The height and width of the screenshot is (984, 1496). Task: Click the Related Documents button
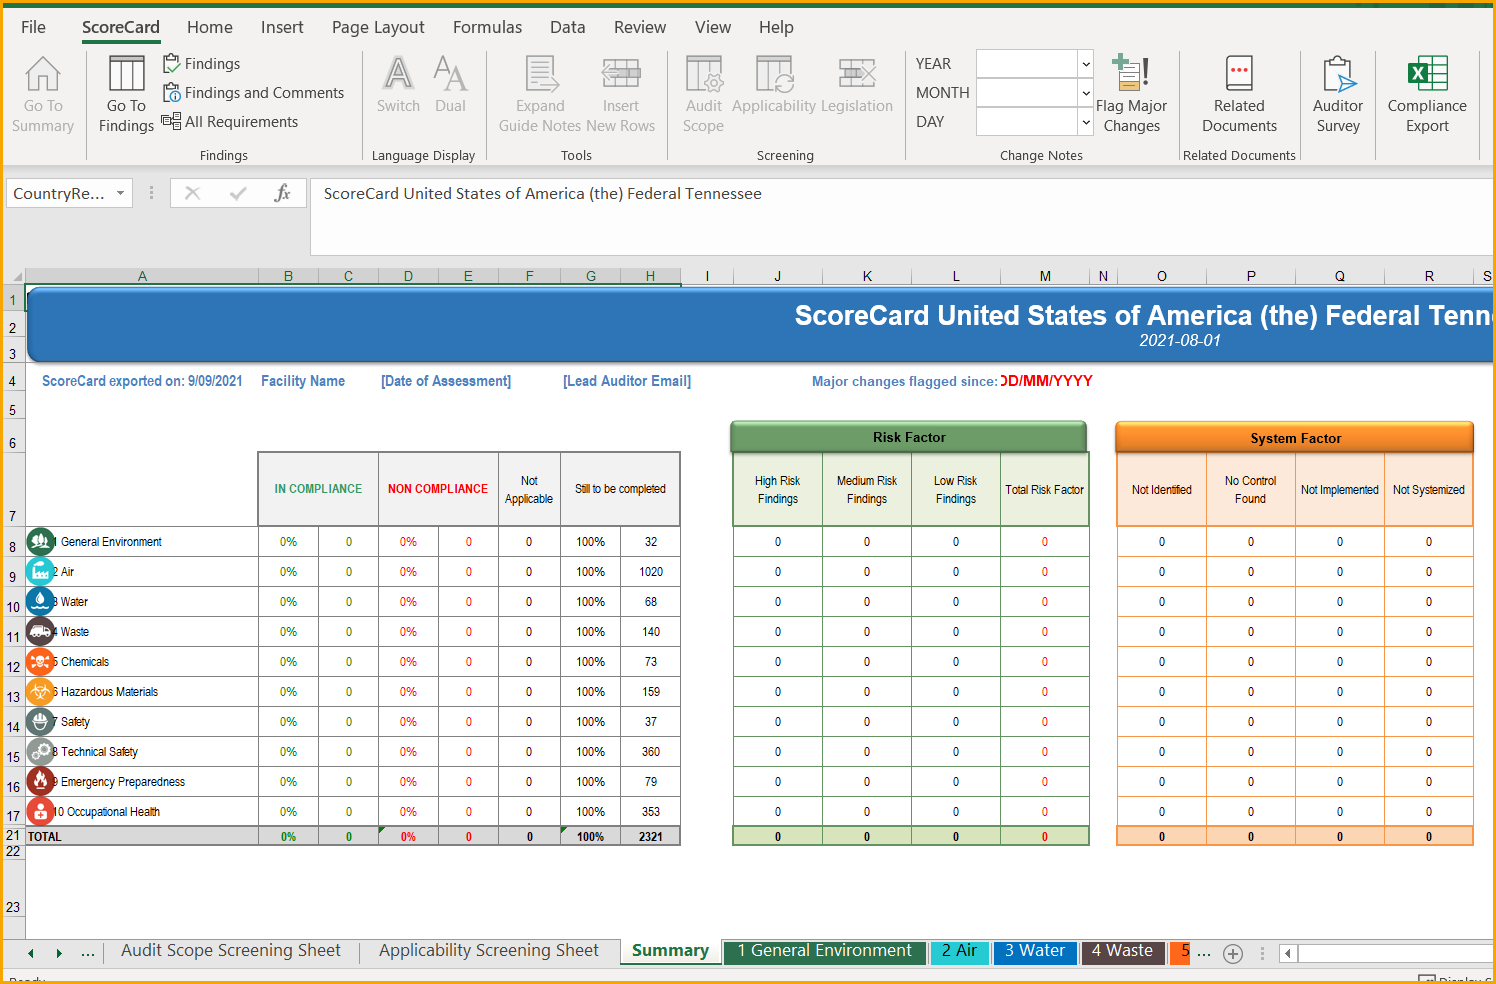coord(1239,93)
